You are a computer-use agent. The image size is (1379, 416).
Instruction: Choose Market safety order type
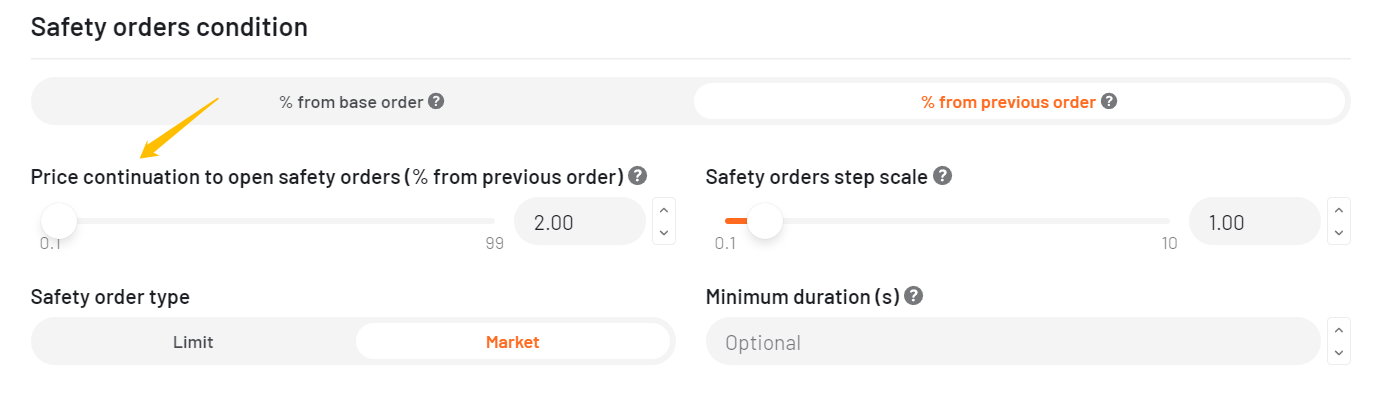[x=513, y=342]
